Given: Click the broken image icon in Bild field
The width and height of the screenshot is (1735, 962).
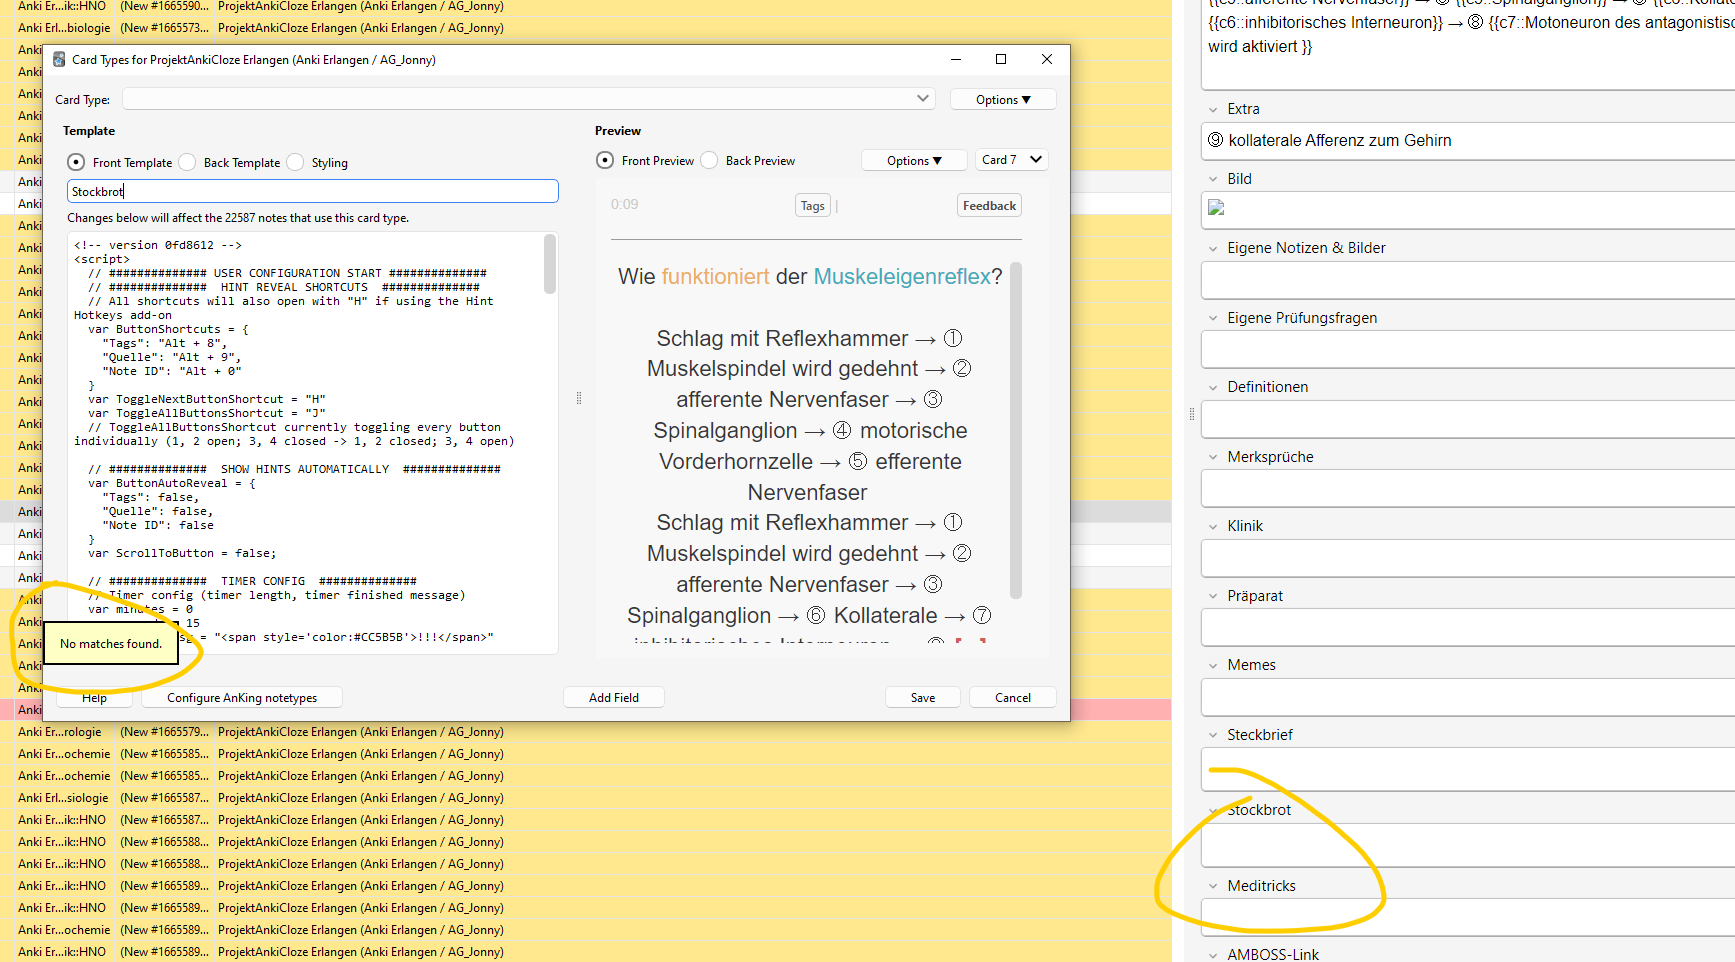Looking at the screenshot, I should (x=1216, y=208).
